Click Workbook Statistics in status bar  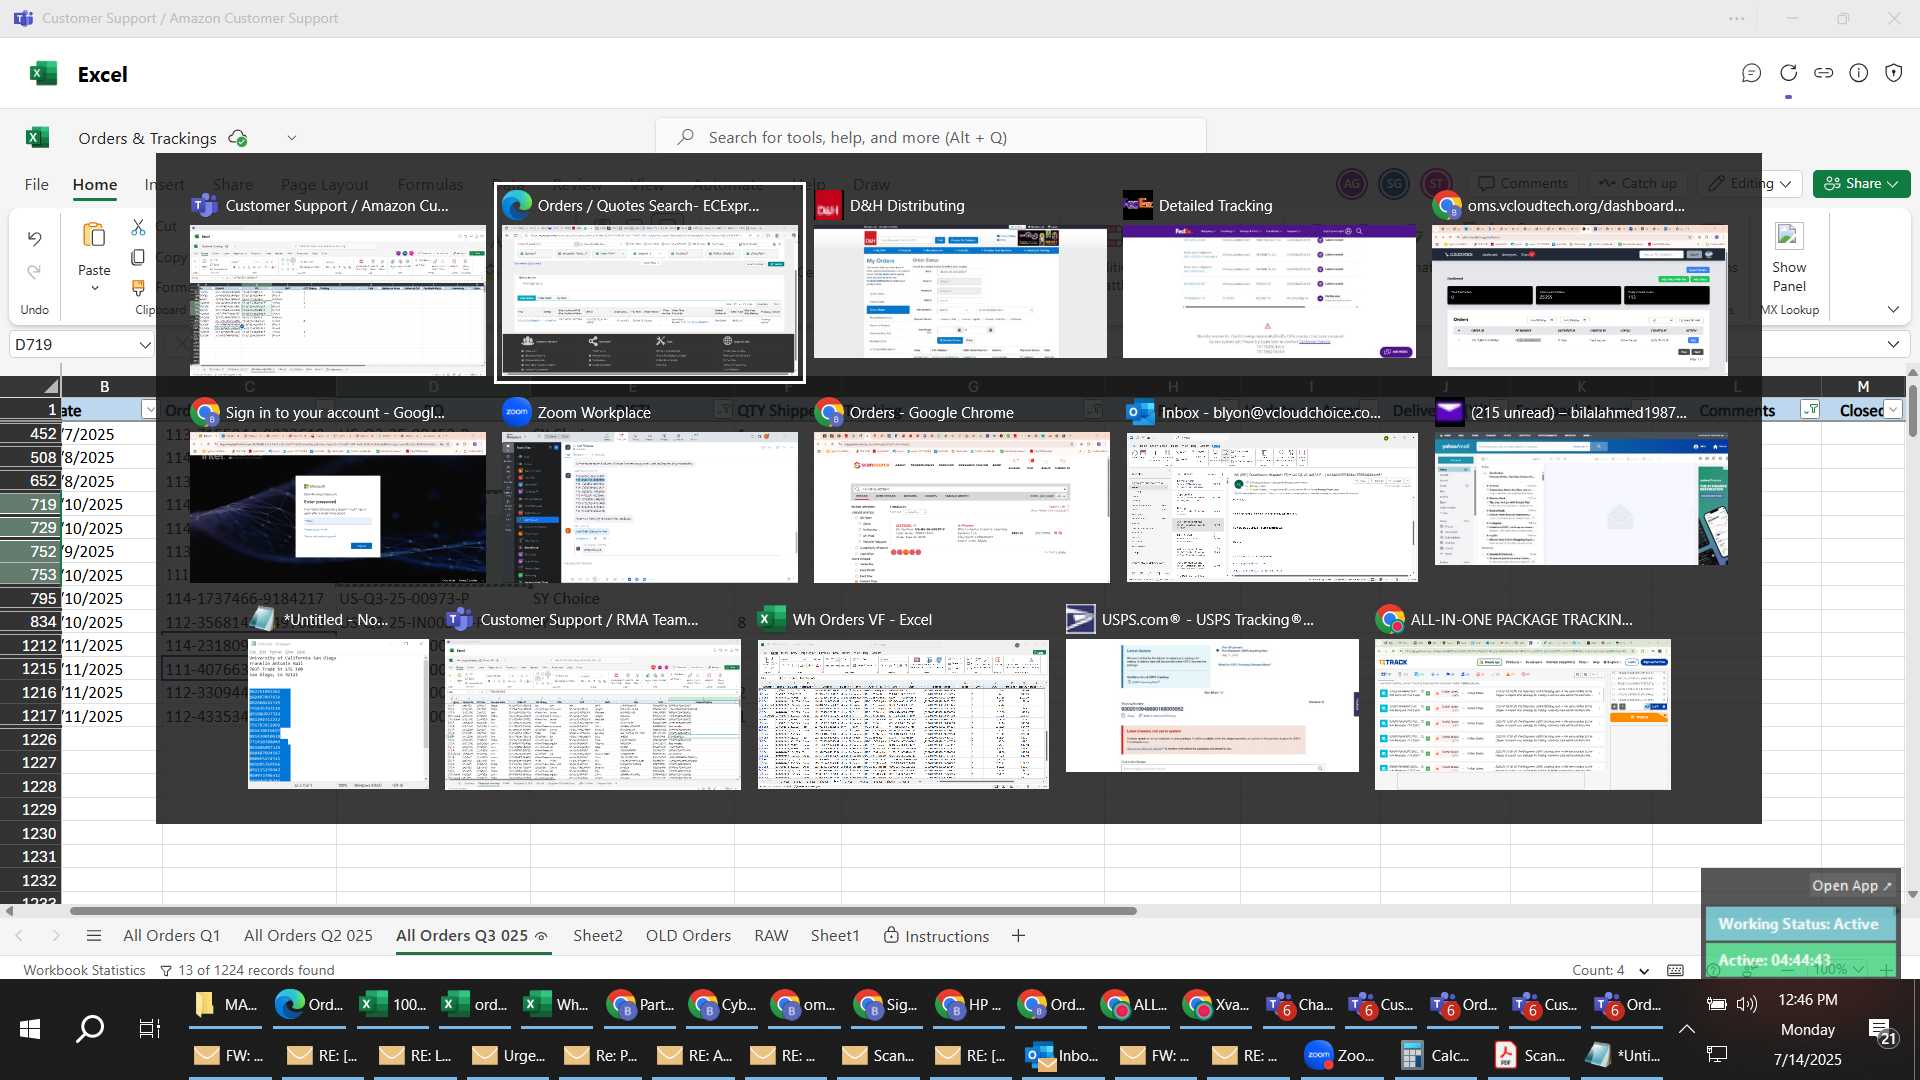pos(84,970)
